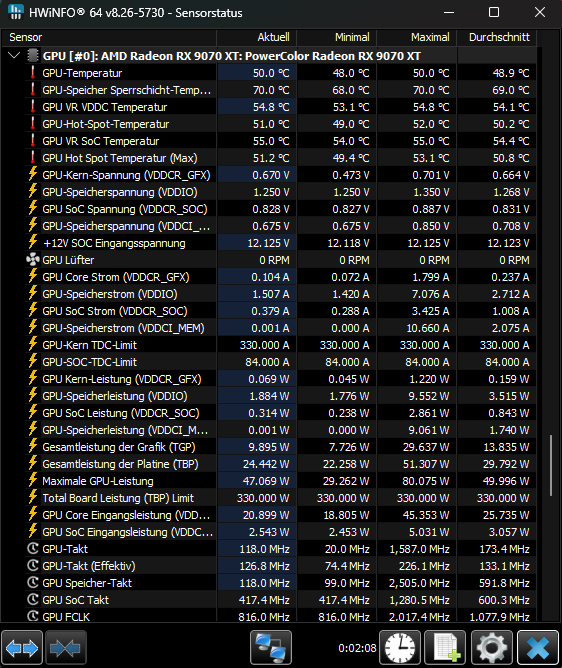Minimize the HWiNFO sensor window
Screen dimensions: 562x668
click(449, 12)
